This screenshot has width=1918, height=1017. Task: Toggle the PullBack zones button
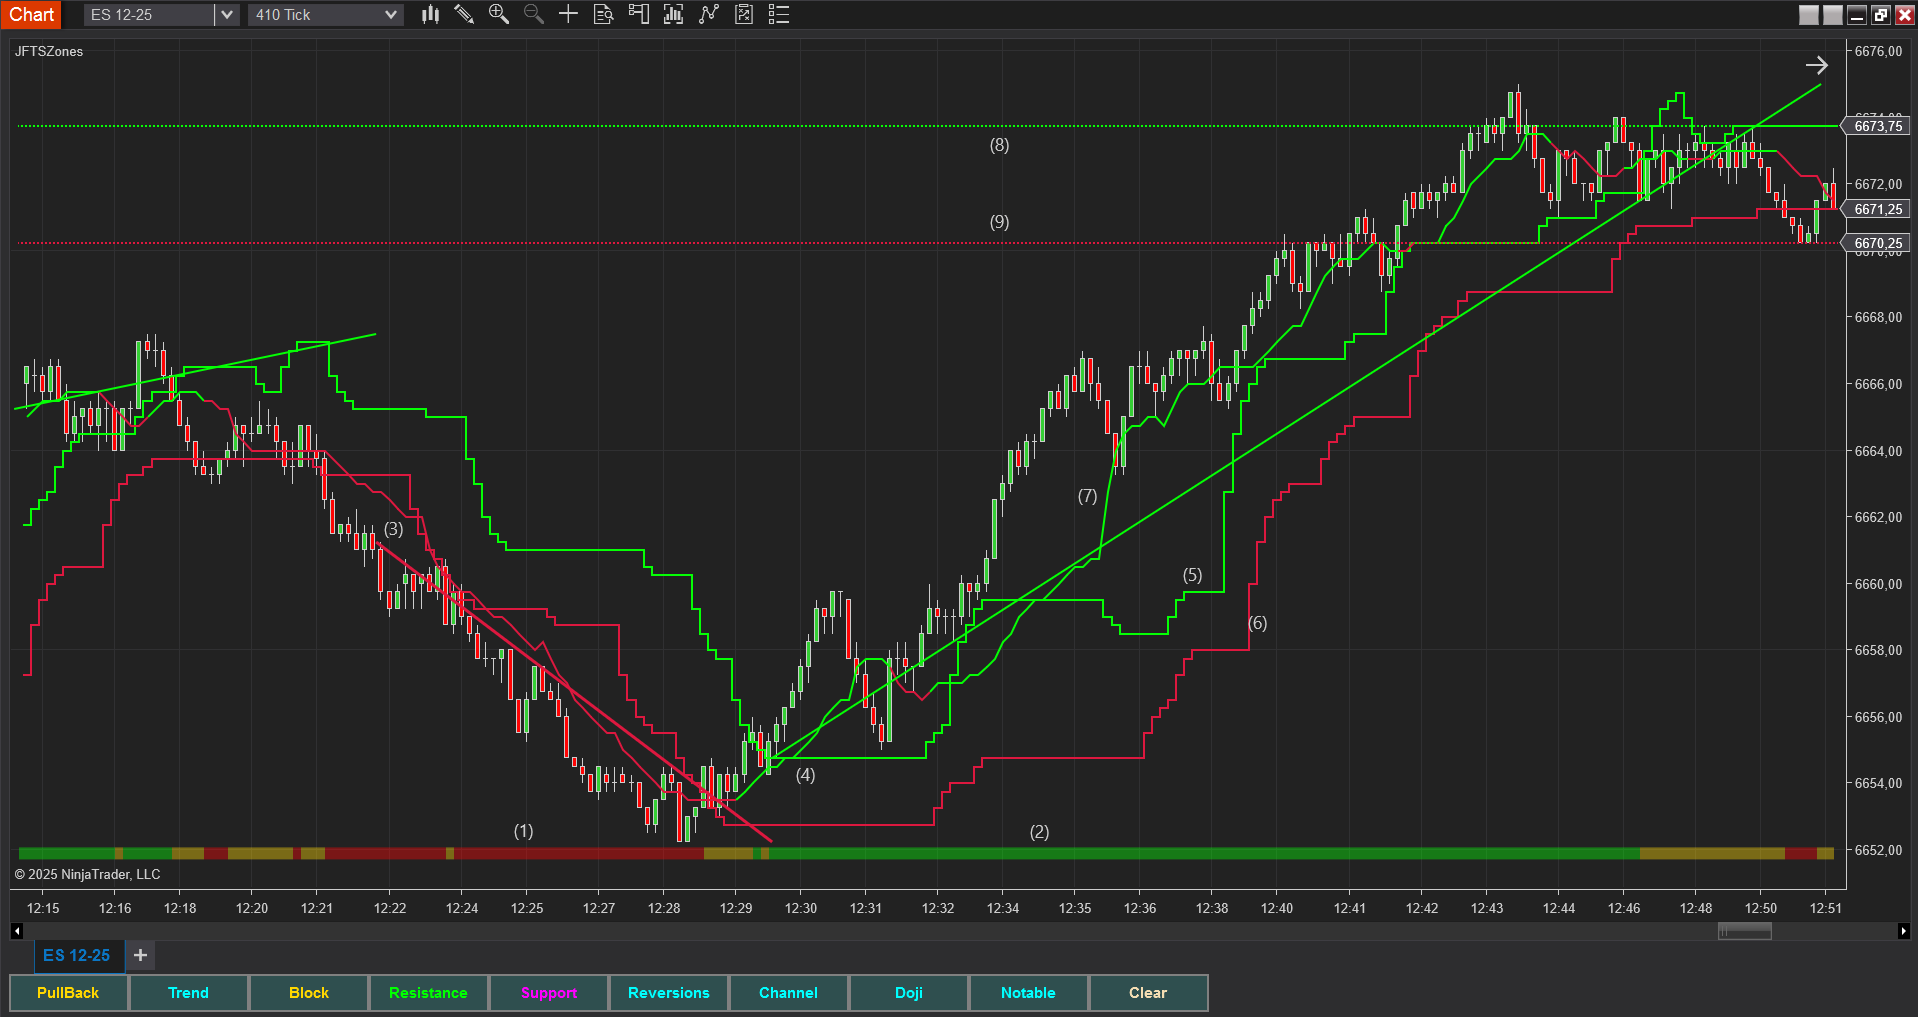[68, 993]
